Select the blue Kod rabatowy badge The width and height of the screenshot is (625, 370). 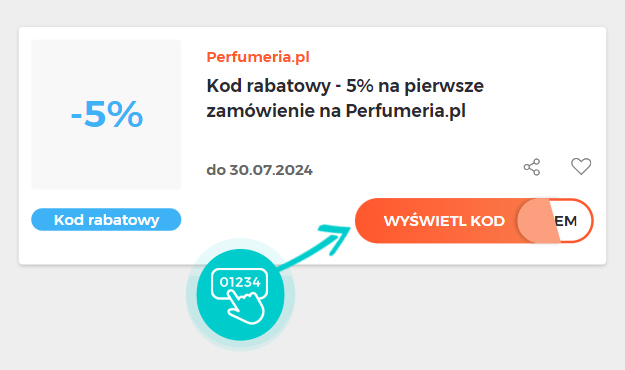coord(106,220)
